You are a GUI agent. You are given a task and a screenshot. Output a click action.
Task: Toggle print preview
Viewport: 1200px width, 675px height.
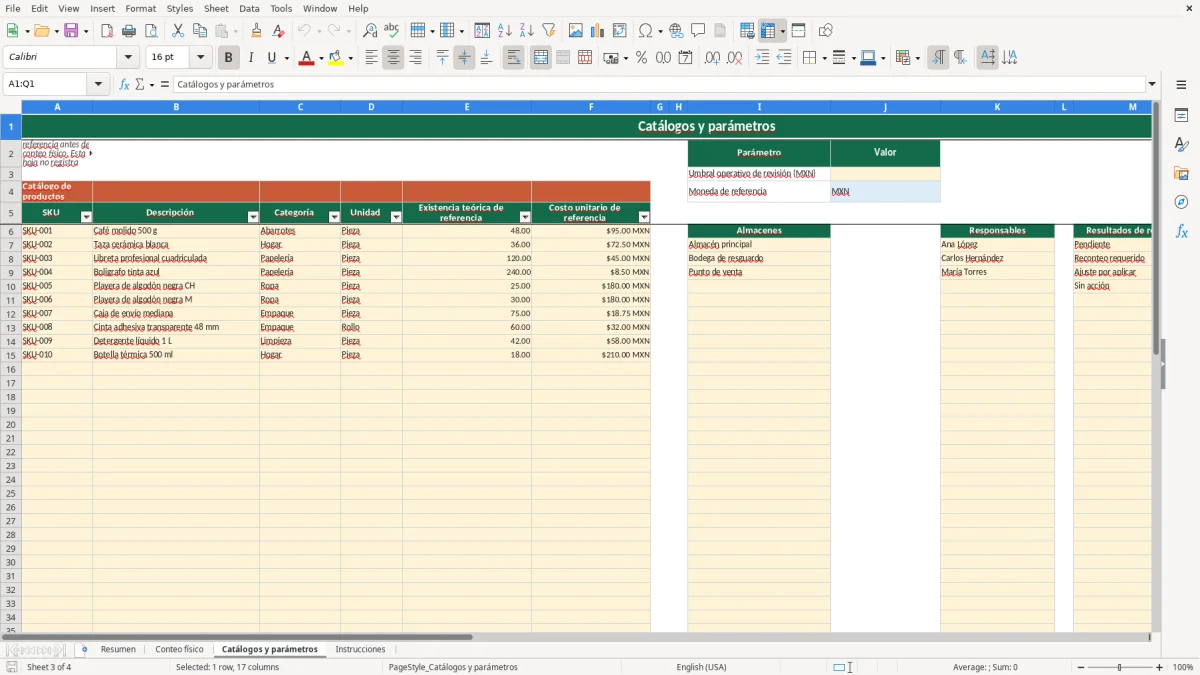pos(151,31)
